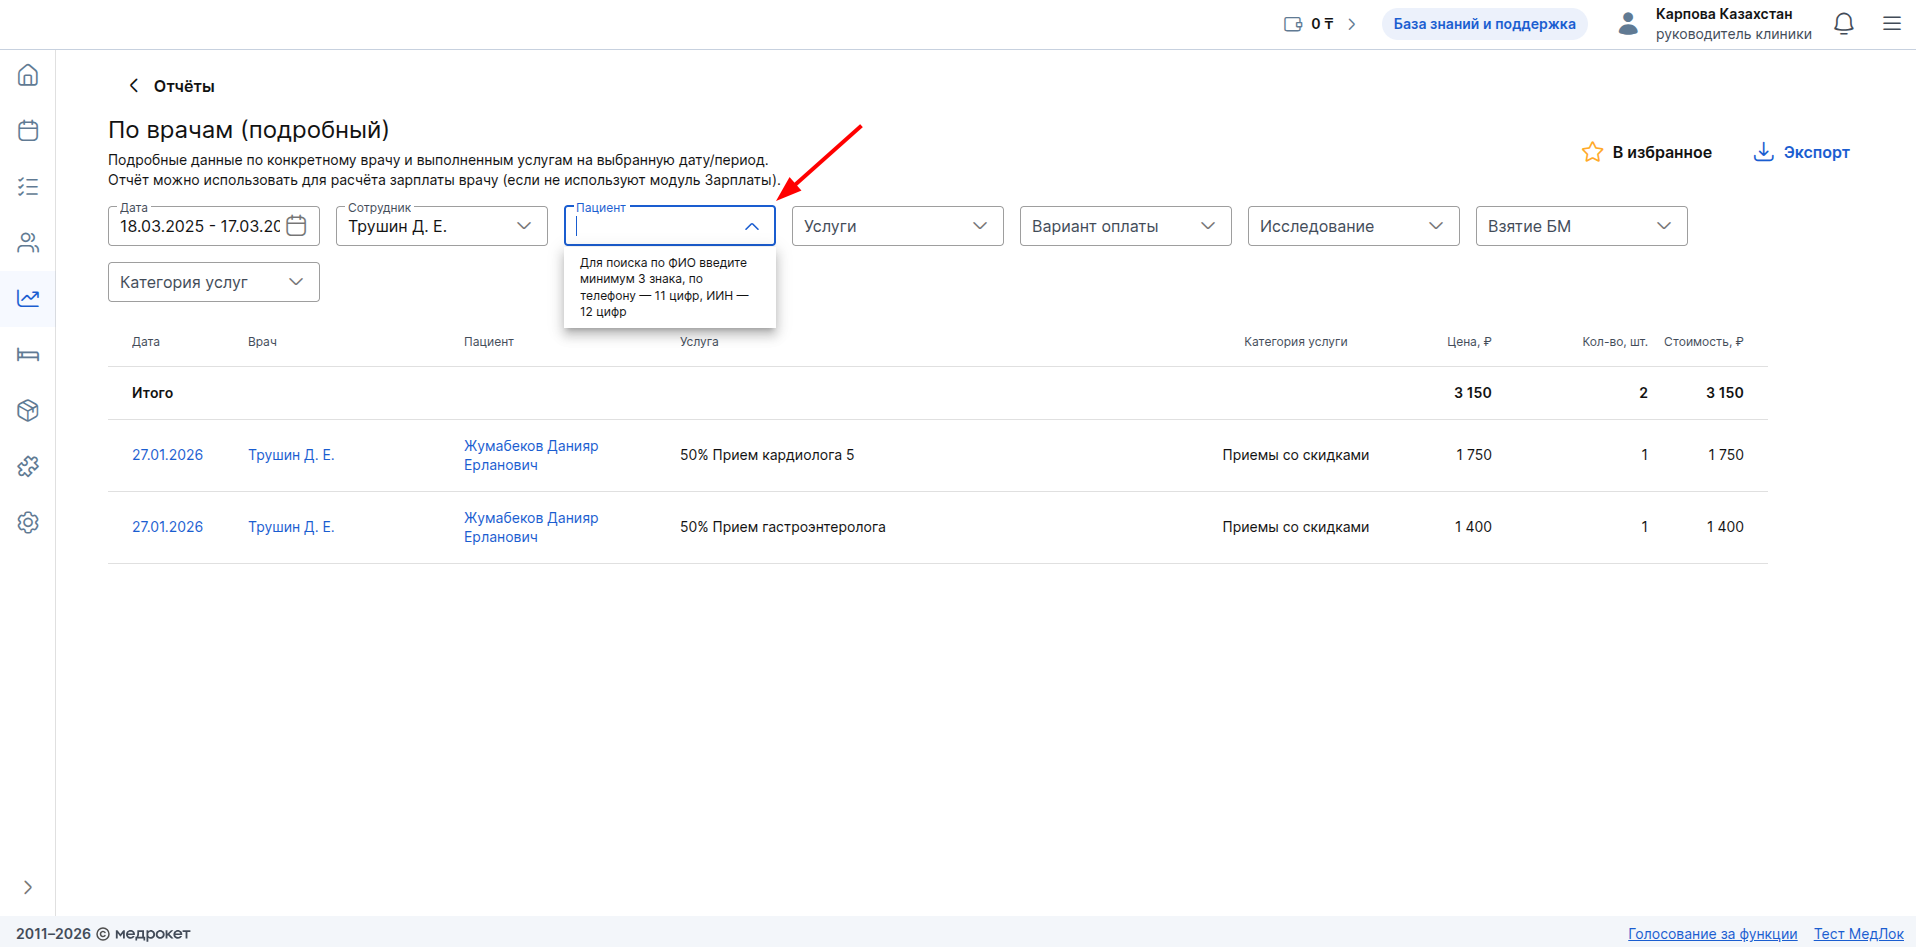The image size is (1916, 947).
Task: Open the warehouse box sidebar icon
Action: pyautogui.click(x=28, y=411)
